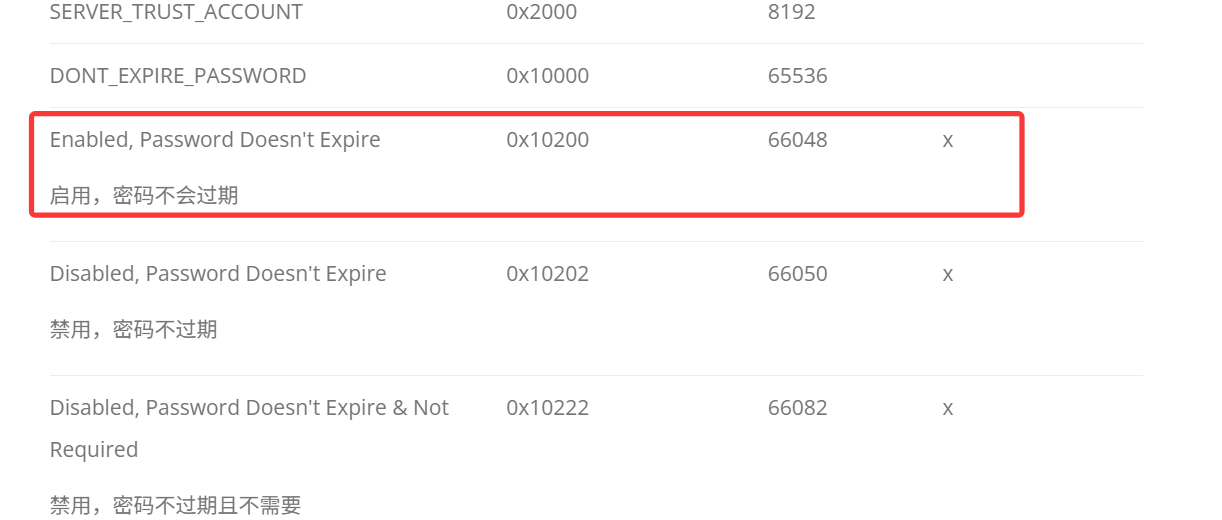Click "Disabled, Password Doesn't Expire" text
This screenshot has height=520, width=1222.
point(218,274)
